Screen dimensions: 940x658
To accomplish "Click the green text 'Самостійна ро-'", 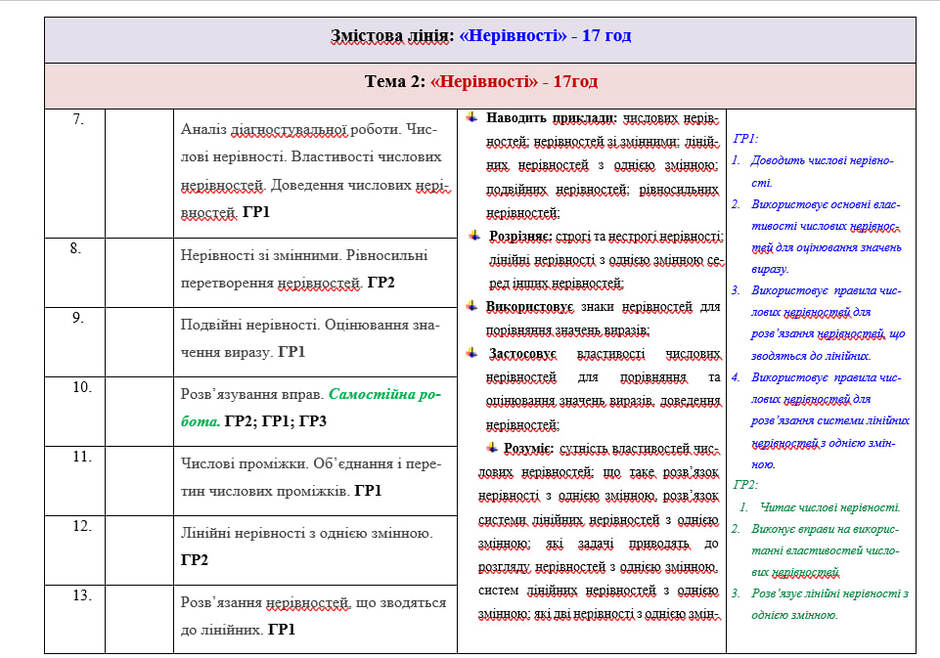I will [x=384, y=394].
